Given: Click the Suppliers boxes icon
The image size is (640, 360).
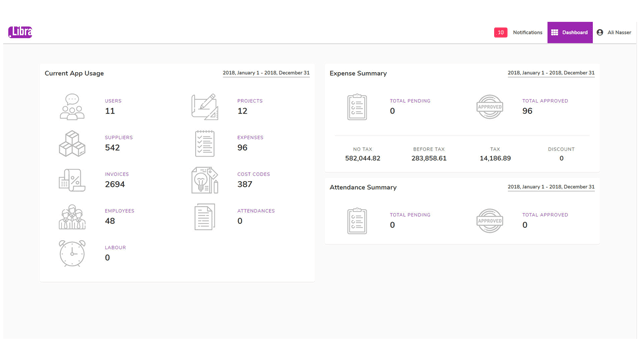Looking at the screenshot, I should pos(72,144).
